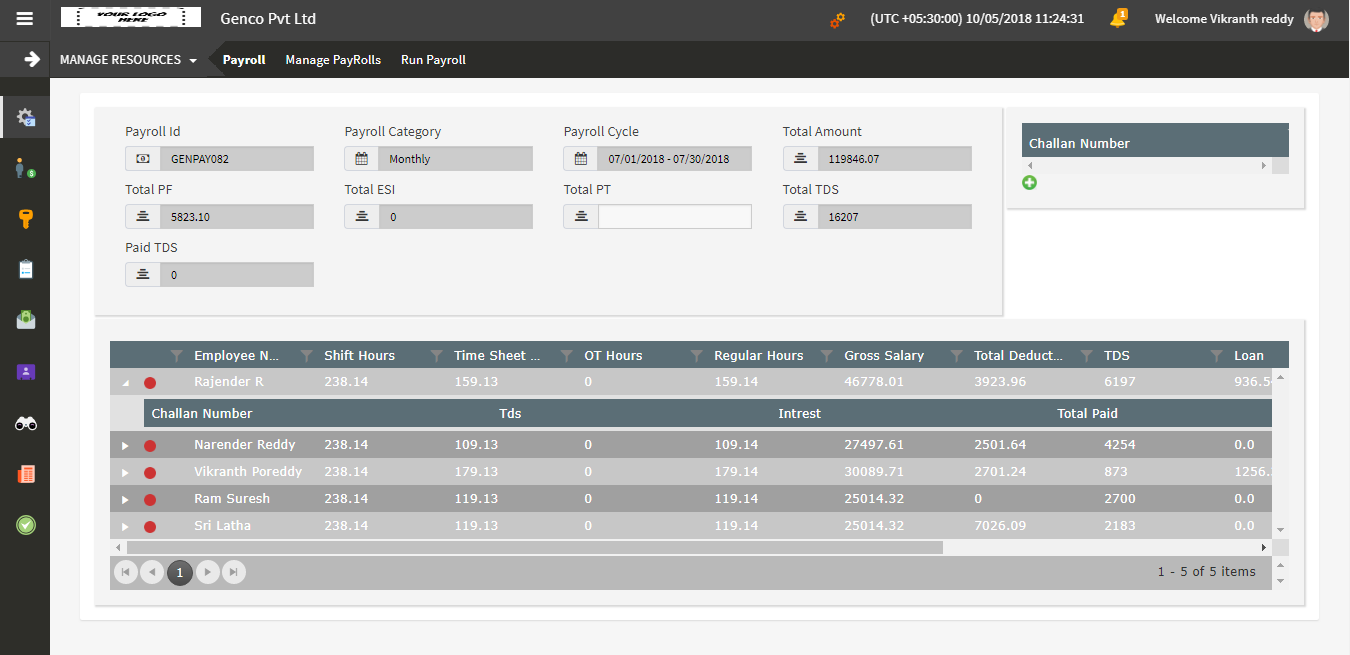
Task: Collapse the Rajender R row
Action: [125, 383]
